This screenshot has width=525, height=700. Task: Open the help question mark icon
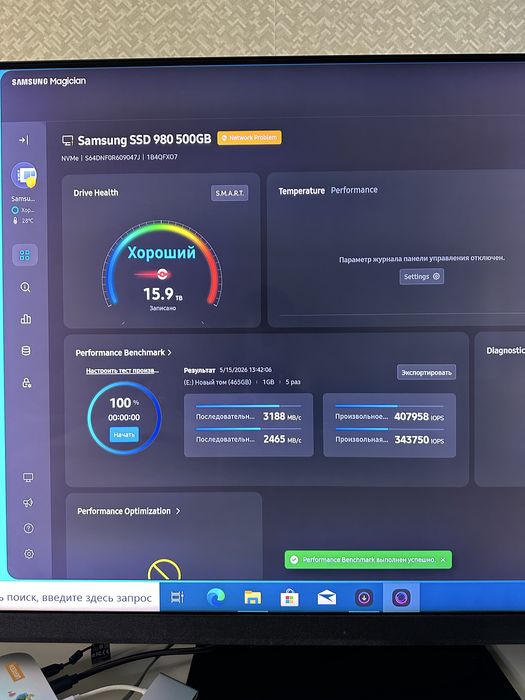[x=29, y=528]
